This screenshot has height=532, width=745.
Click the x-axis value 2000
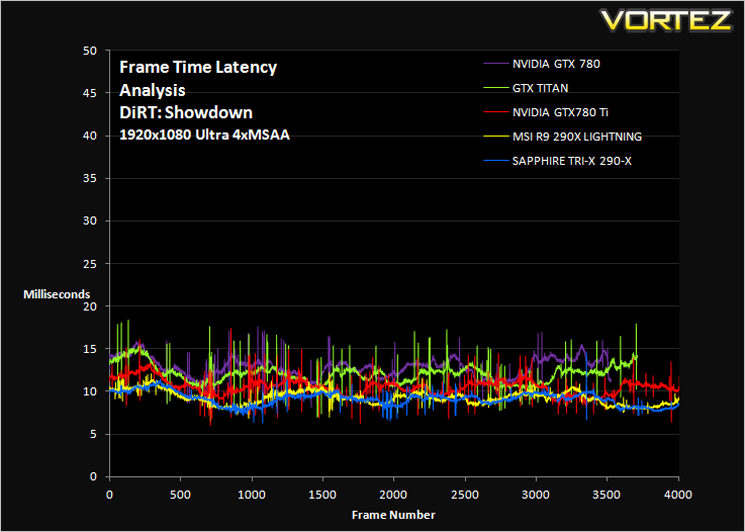[394, 495]
